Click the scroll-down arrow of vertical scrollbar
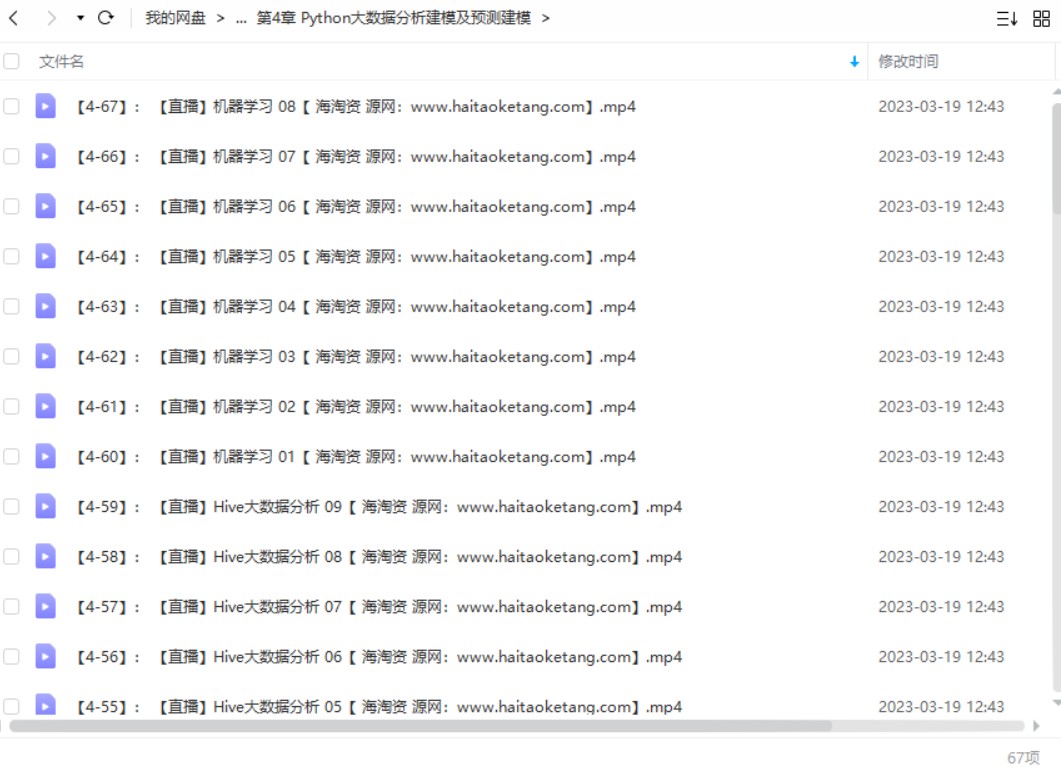This screenshot has height=773, width=1061. 1056,703
